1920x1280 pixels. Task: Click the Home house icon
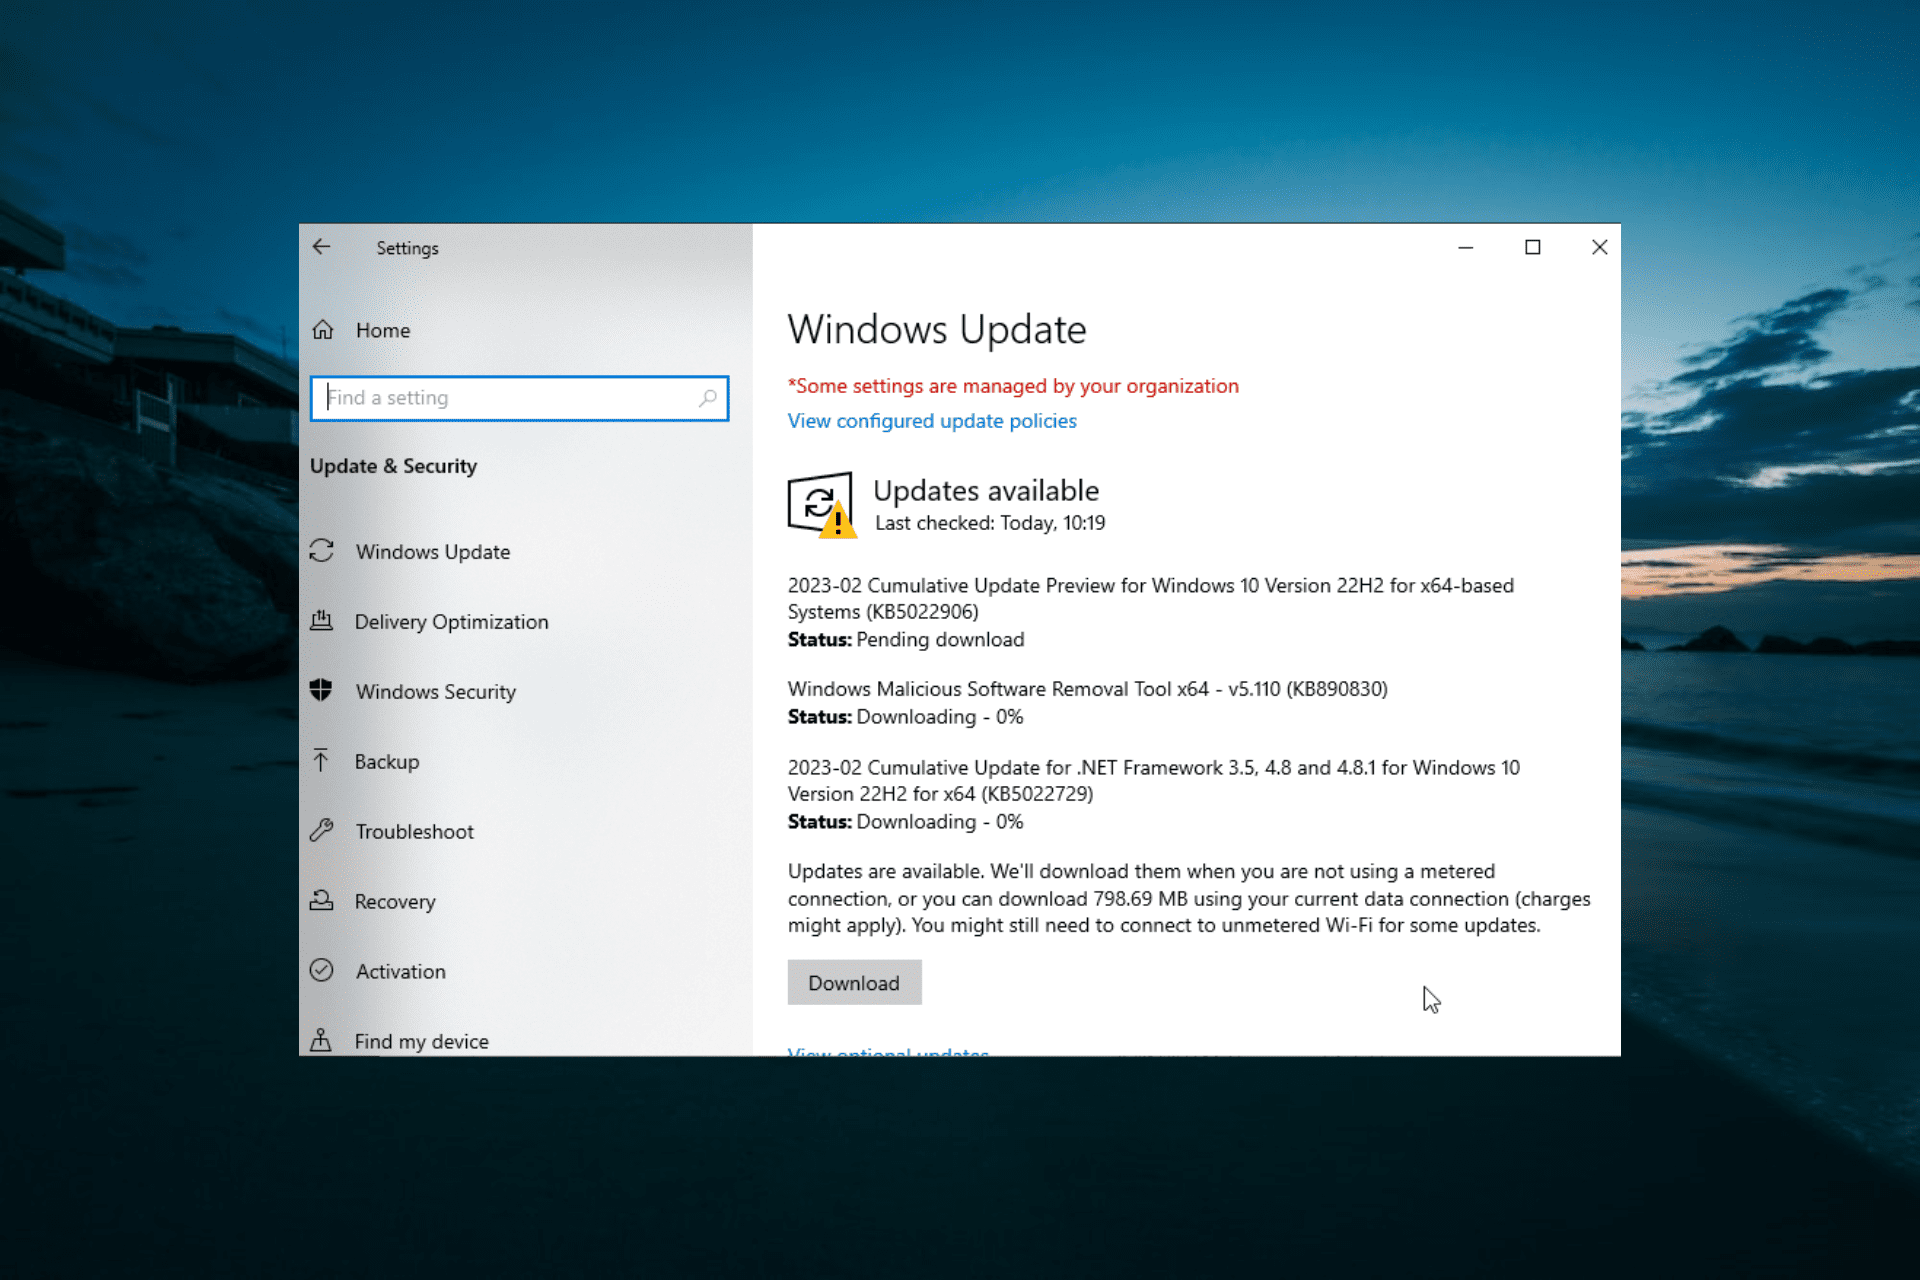pos(323,330)
